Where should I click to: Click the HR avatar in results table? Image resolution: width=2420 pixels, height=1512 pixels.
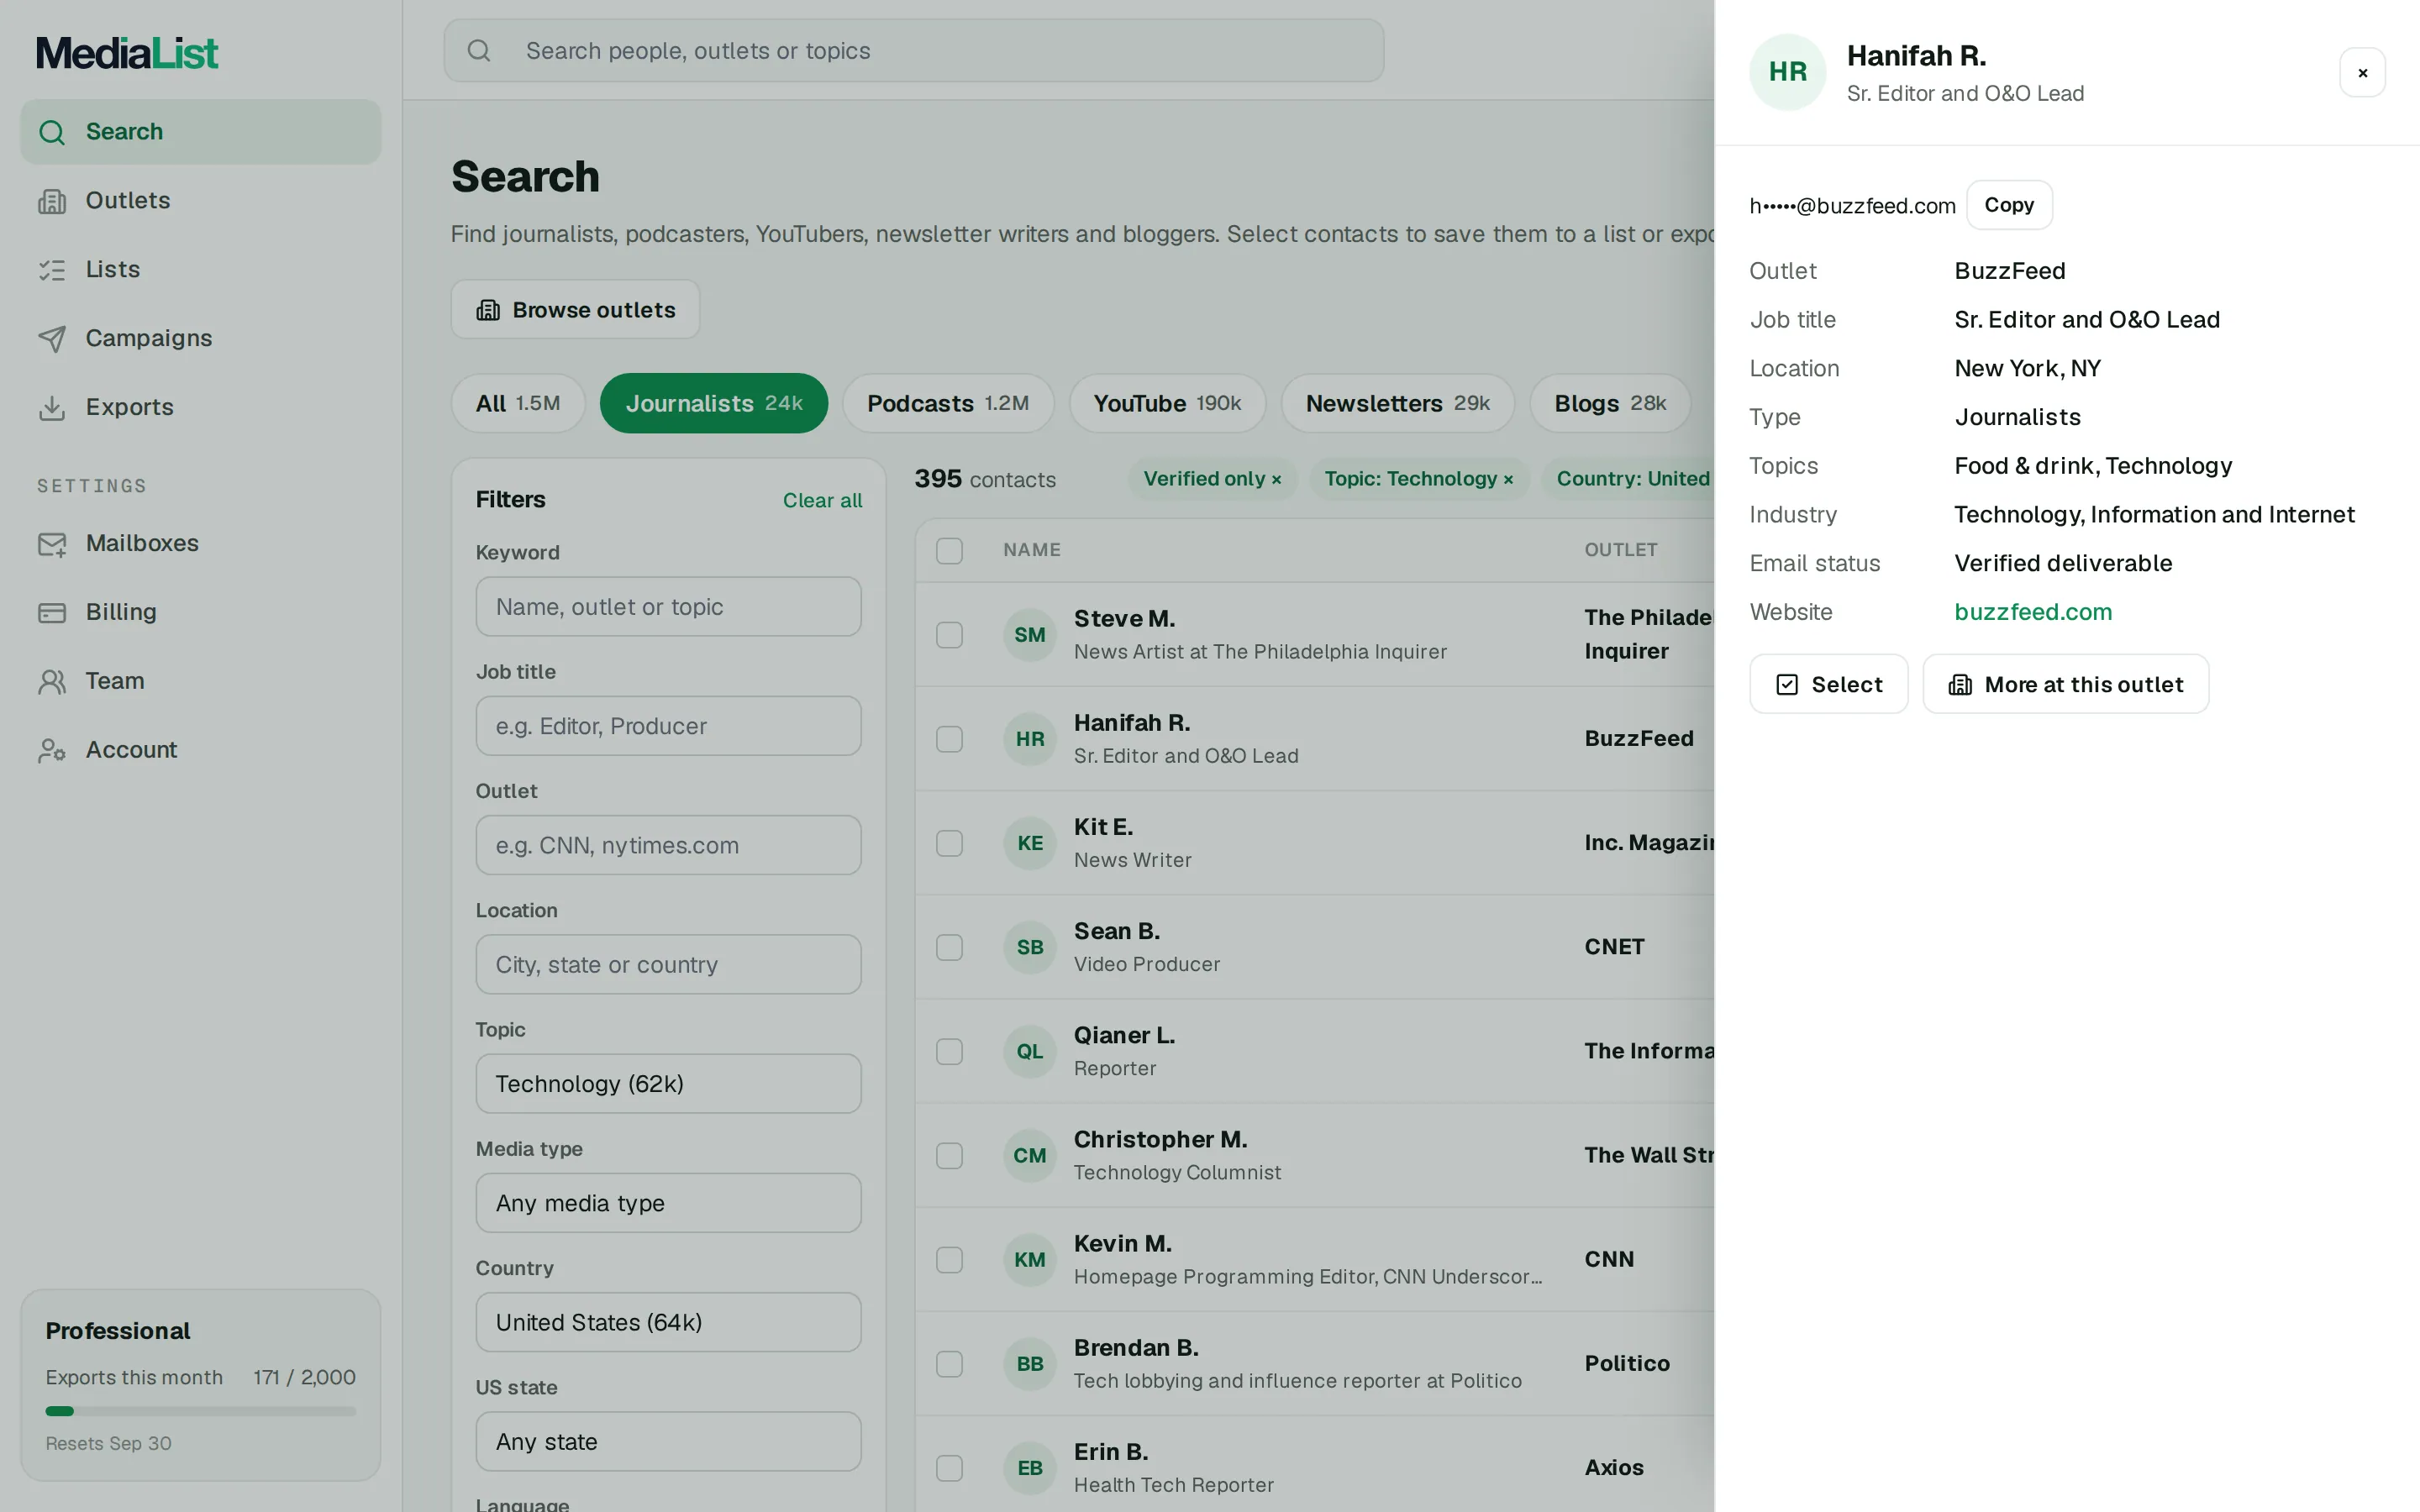pos(1030,739)
